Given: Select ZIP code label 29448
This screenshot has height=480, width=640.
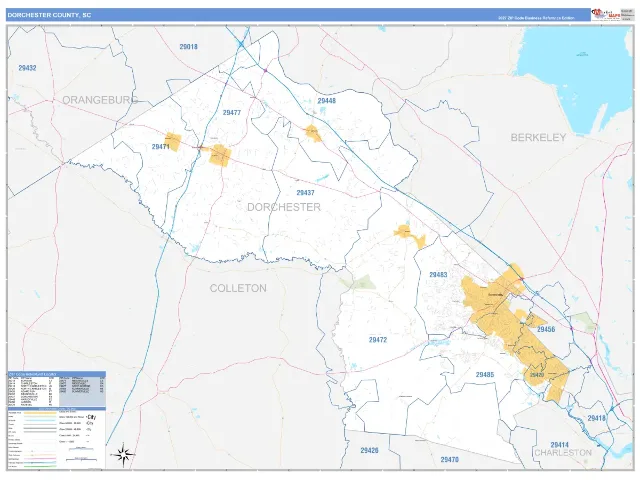Looking at the screenshot, I should (327, 100).
